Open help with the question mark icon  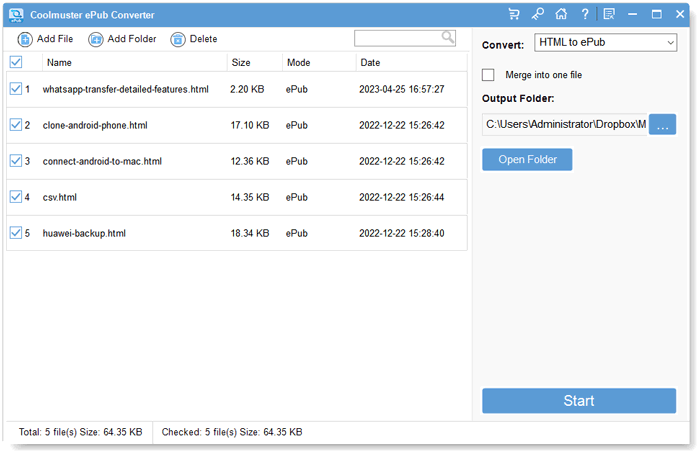(585, 14)
